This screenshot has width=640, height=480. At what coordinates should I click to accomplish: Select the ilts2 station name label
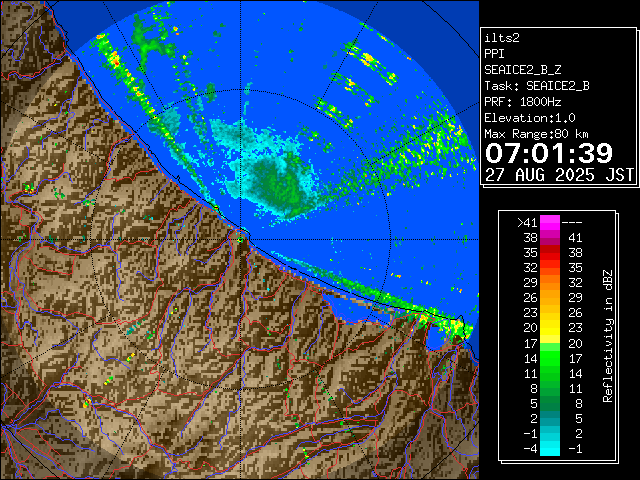click(502, 37)
